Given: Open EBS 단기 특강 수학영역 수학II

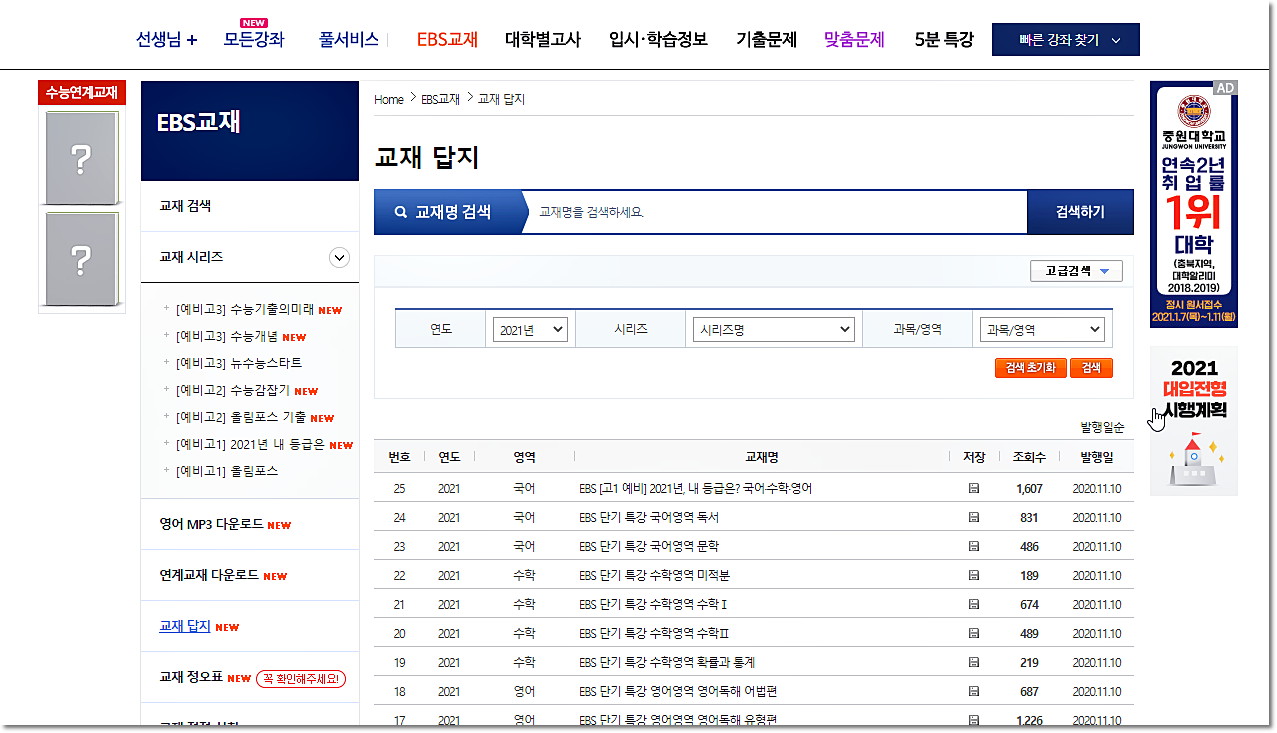Looking at the screenshot, I should click(655, 634).
